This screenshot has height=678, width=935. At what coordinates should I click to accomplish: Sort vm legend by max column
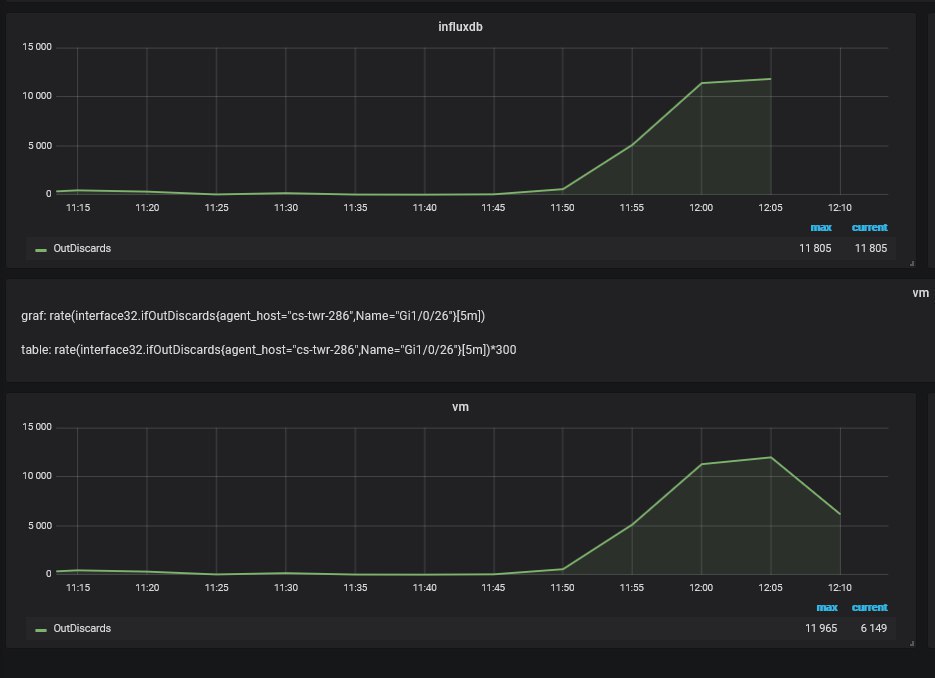click(x=826, y=607)
